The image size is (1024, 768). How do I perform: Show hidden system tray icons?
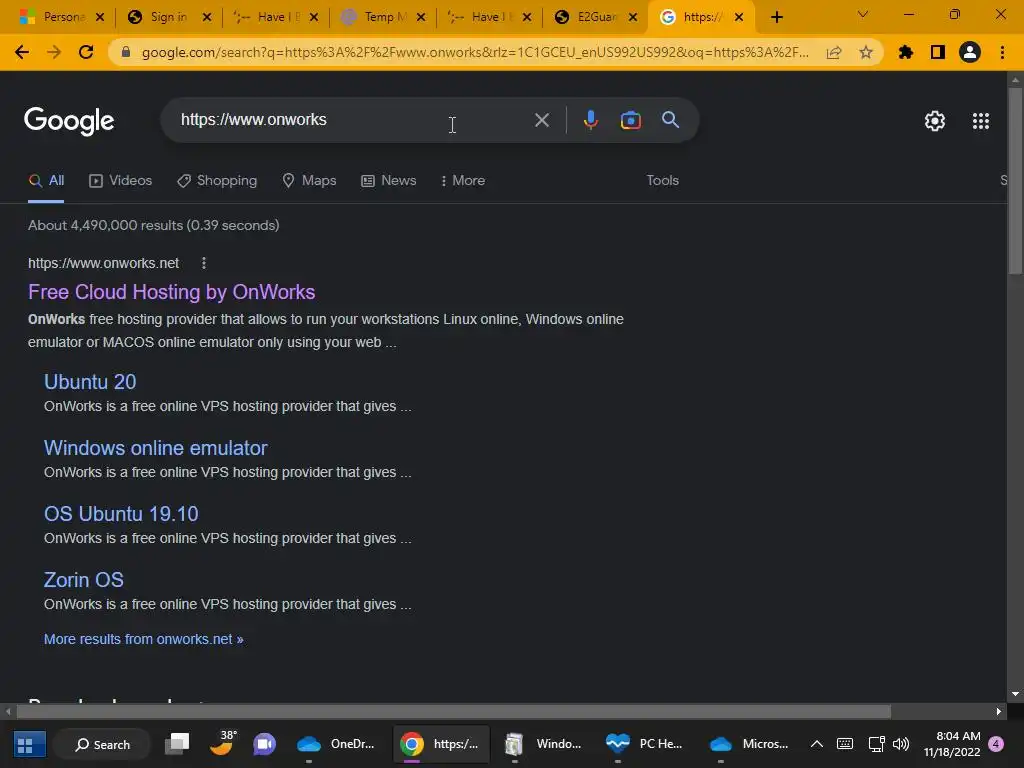pos(816,744)
